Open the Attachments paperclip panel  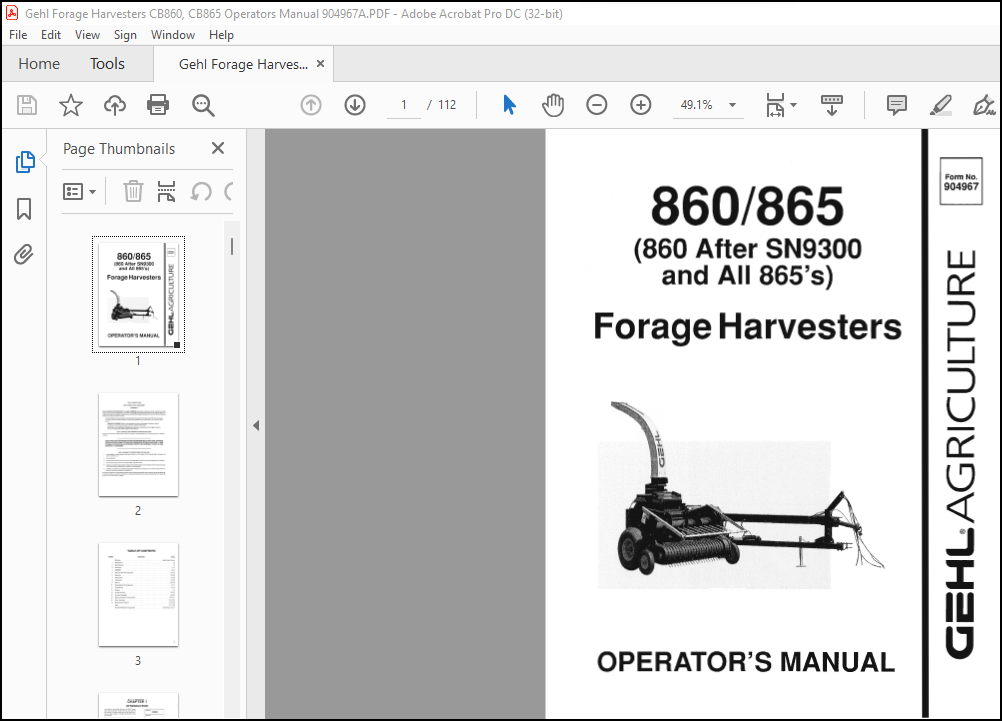[24, 254]
